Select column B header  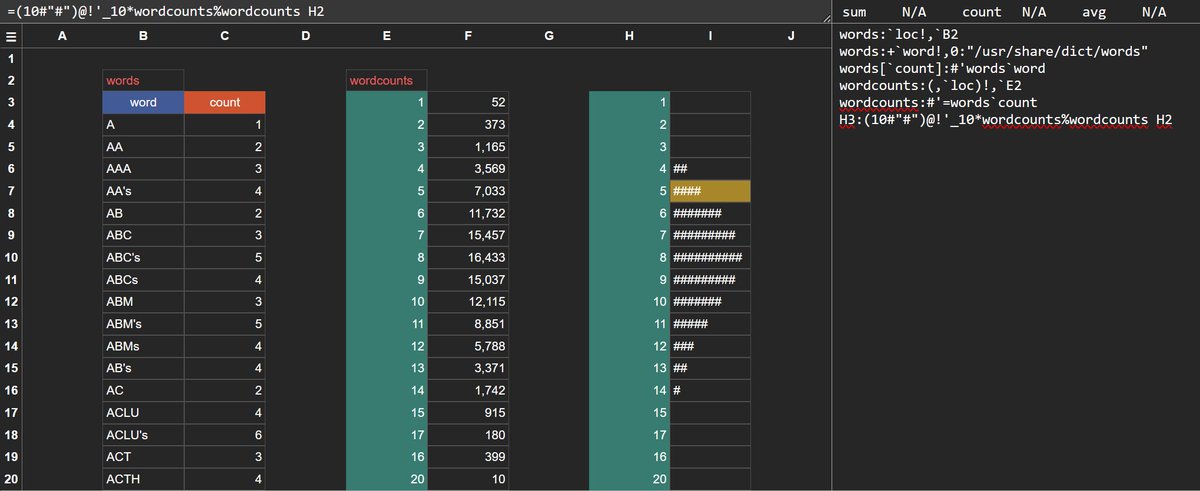click(143, 37)
